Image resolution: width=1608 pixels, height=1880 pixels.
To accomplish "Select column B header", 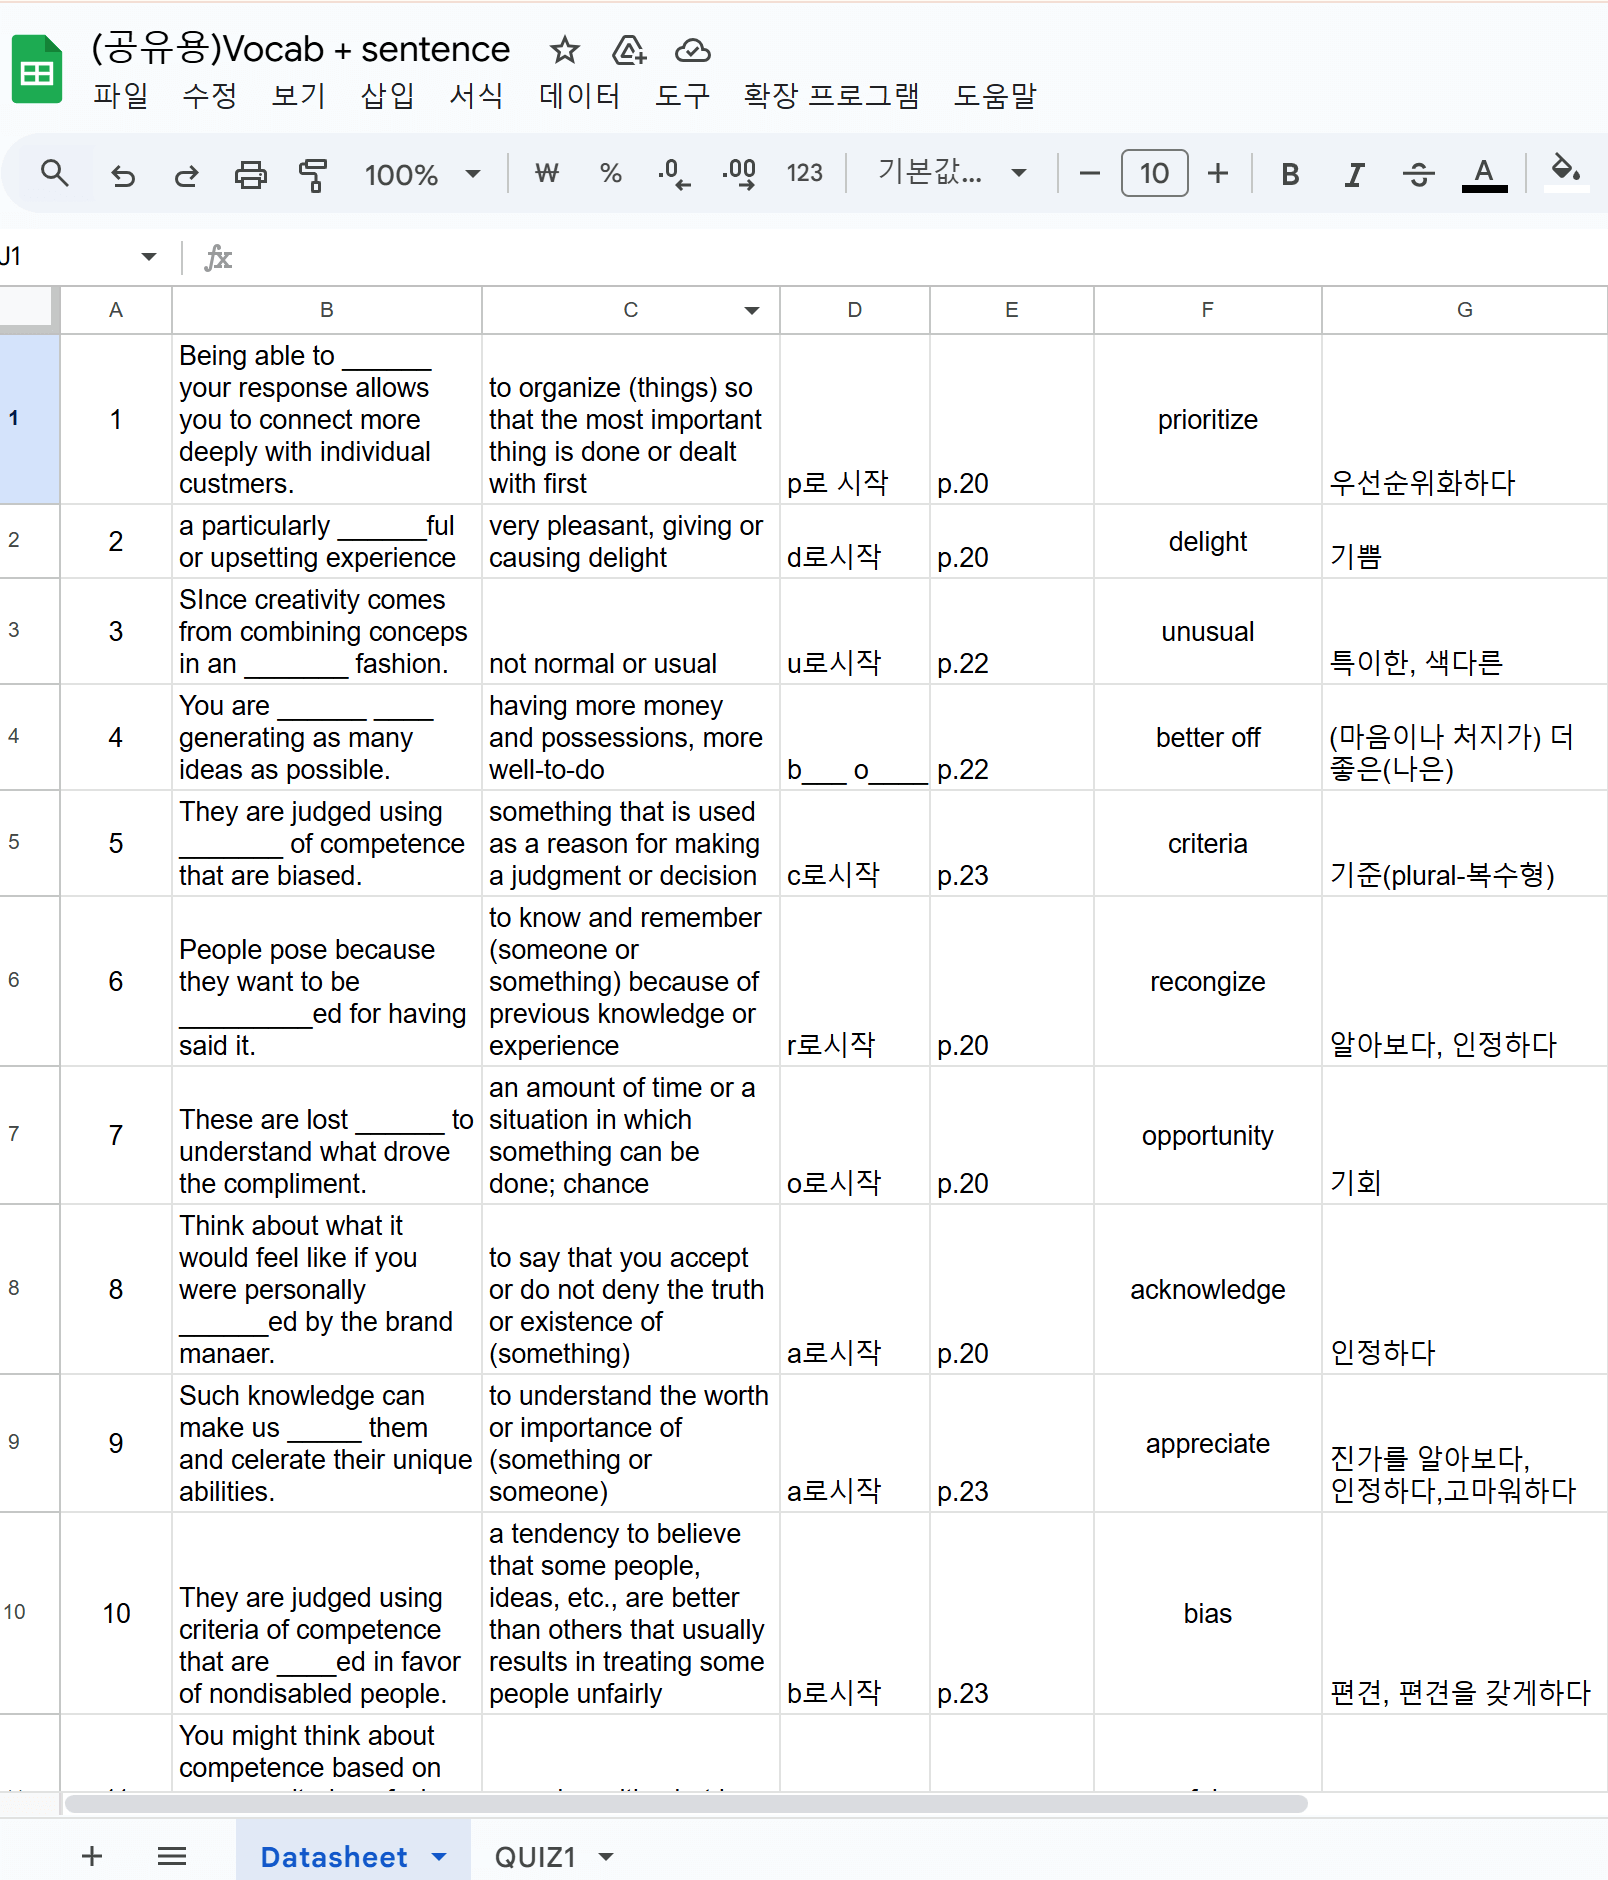I will (x=327, y=310).
